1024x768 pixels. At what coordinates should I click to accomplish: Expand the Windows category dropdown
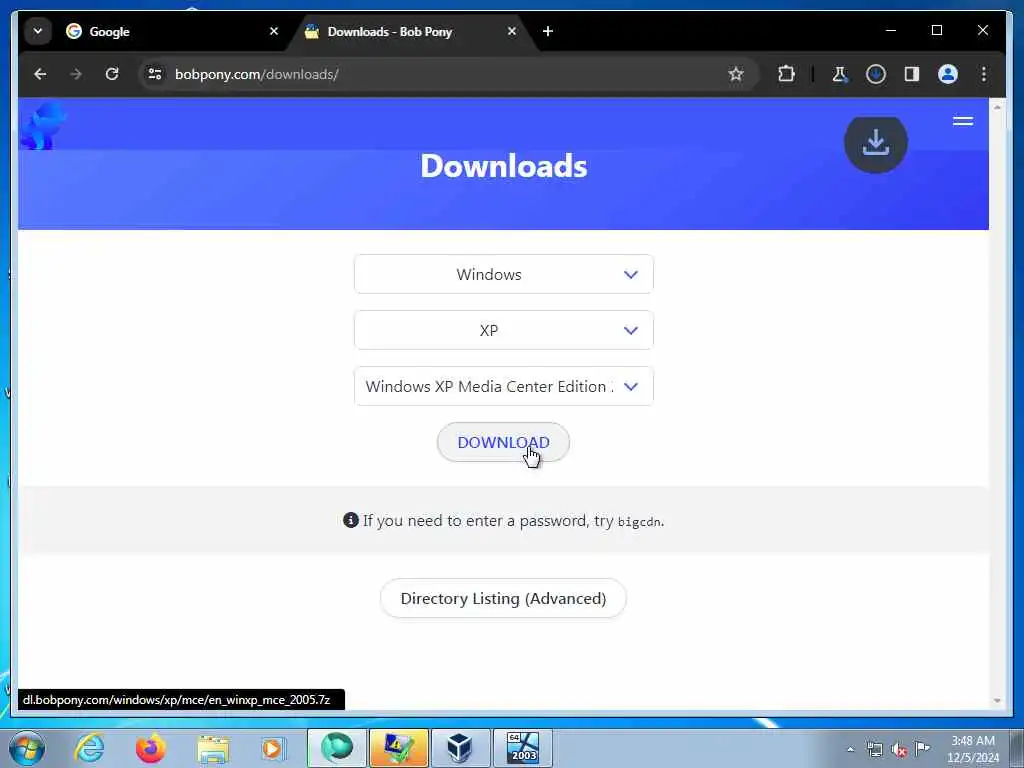pos(504,274)
